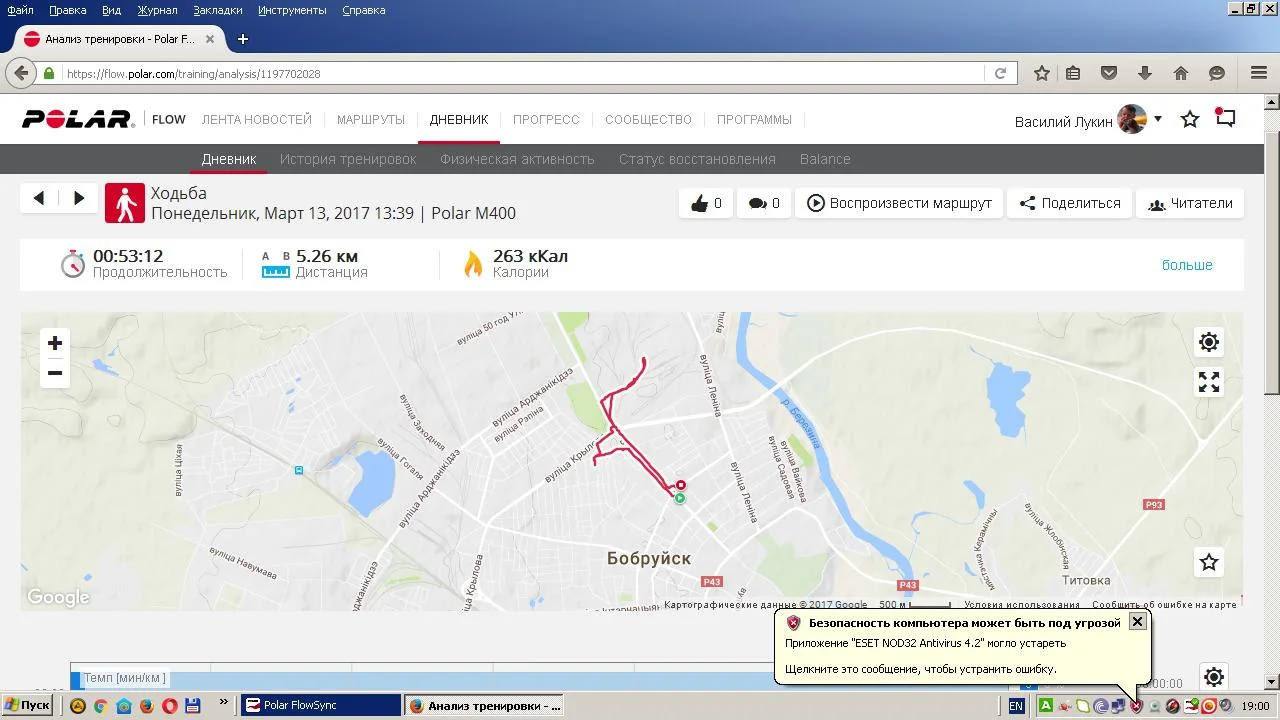Open ЛЕНТА НОВОСТЕЙ in main navigation
Viewport: 1280px width, 720px height.
click(x=257, y=120)
